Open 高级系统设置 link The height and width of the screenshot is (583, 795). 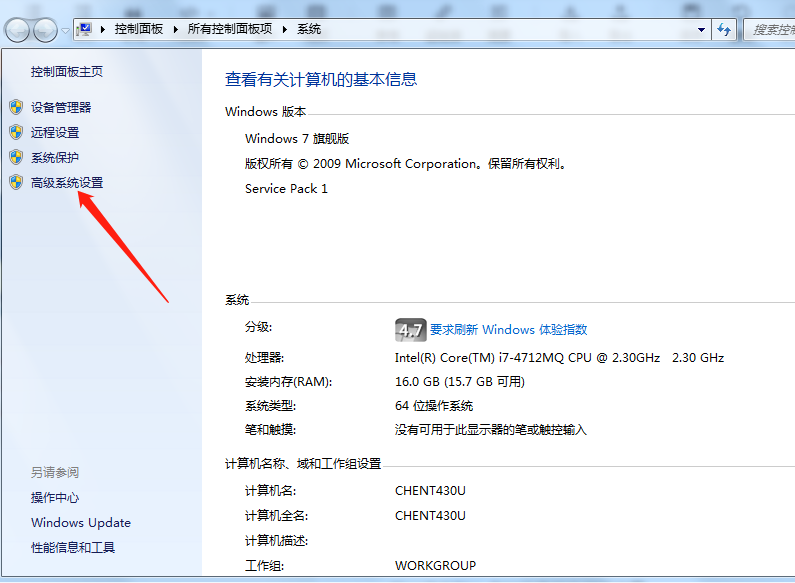tap(67, 183)
